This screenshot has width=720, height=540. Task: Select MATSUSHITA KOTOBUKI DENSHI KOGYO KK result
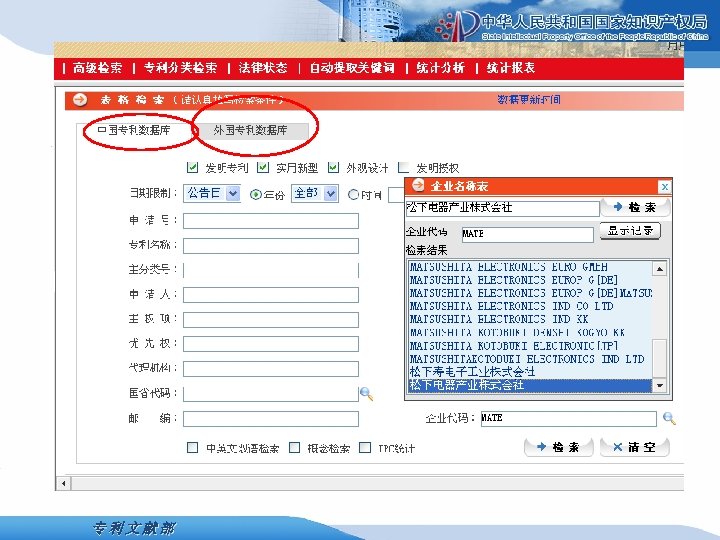coord(530,332)
